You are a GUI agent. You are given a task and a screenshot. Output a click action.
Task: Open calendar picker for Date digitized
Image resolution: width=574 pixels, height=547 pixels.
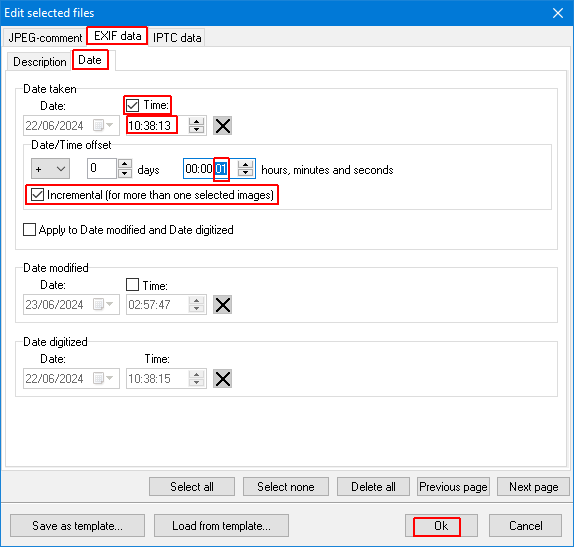tap(103, 379)
